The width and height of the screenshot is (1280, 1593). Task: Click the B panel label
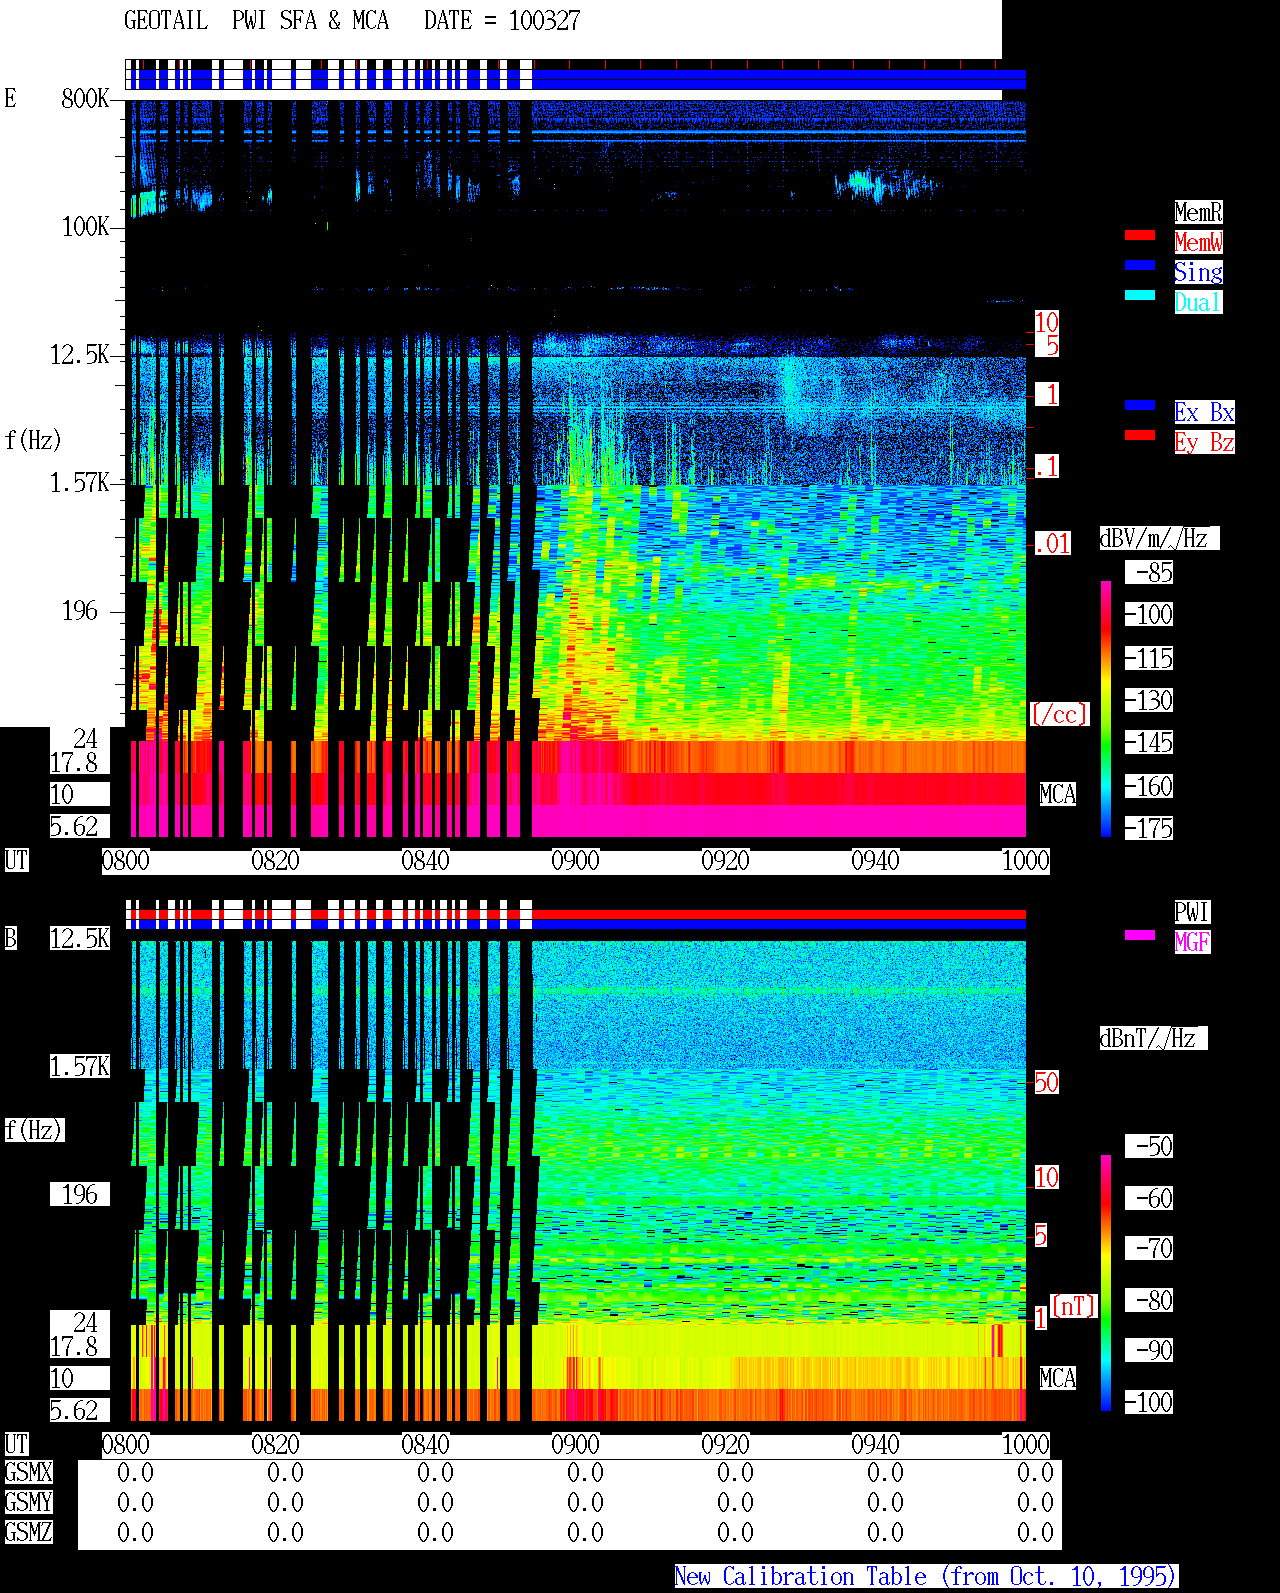11,938
